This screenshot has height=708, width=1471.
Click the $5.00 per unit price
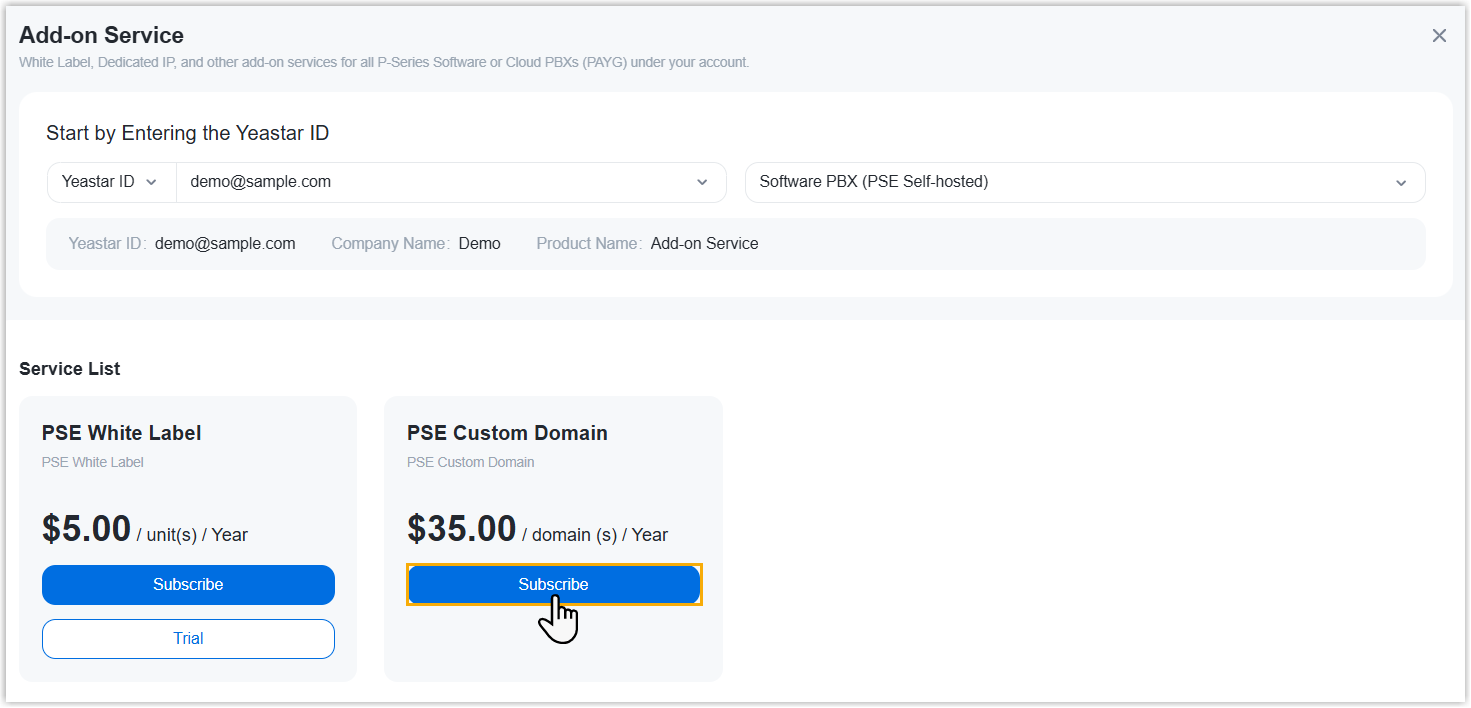coord(86,529)
